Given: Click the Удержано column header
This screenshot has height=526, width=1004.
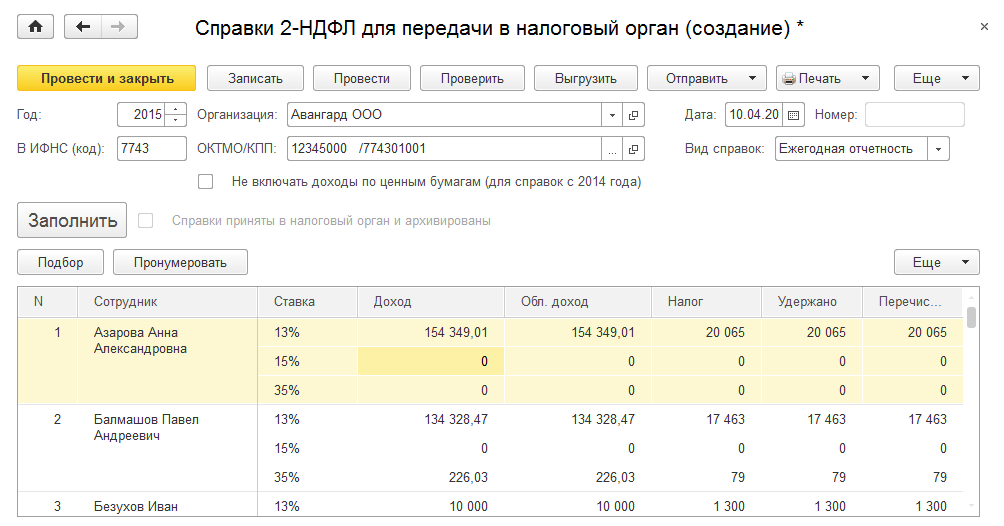Looking at the screenshot, I should pos(812,302).
